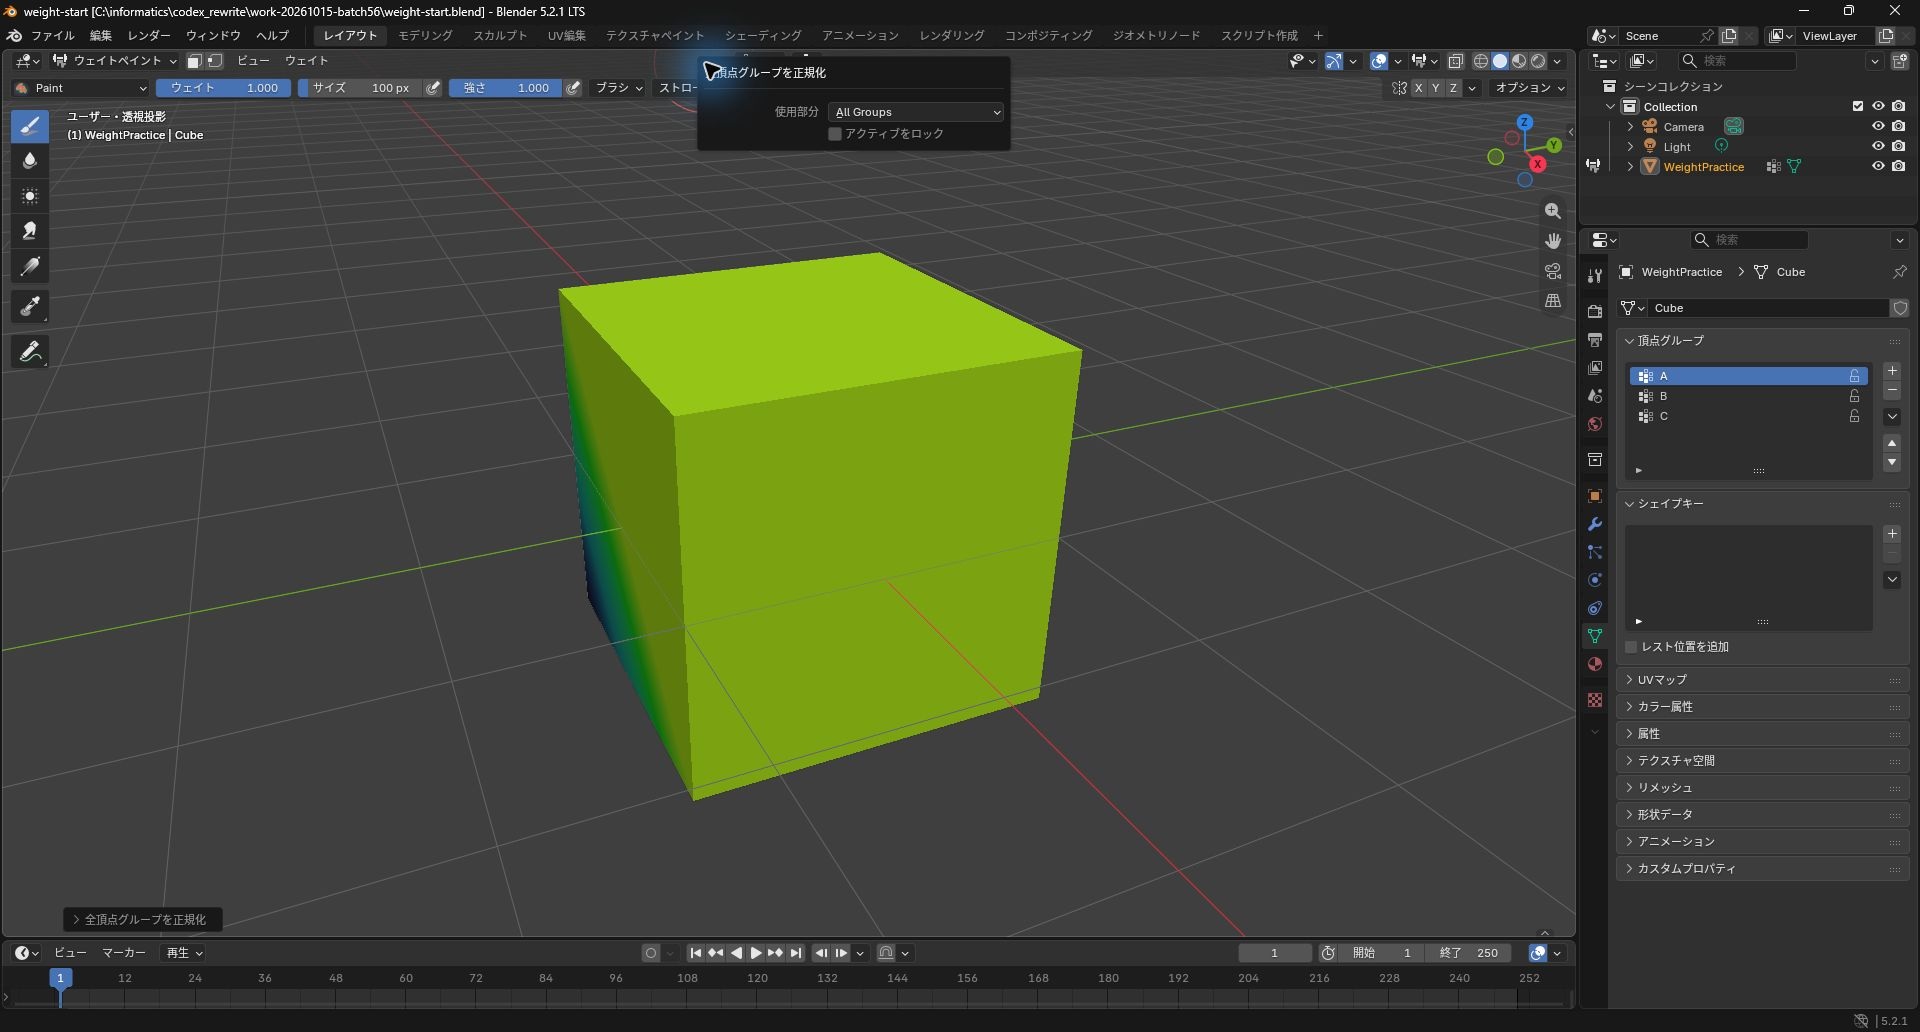Open the Material properties tab icon
This screenshot has width=1920, height=1032.
click(1595, 664)
